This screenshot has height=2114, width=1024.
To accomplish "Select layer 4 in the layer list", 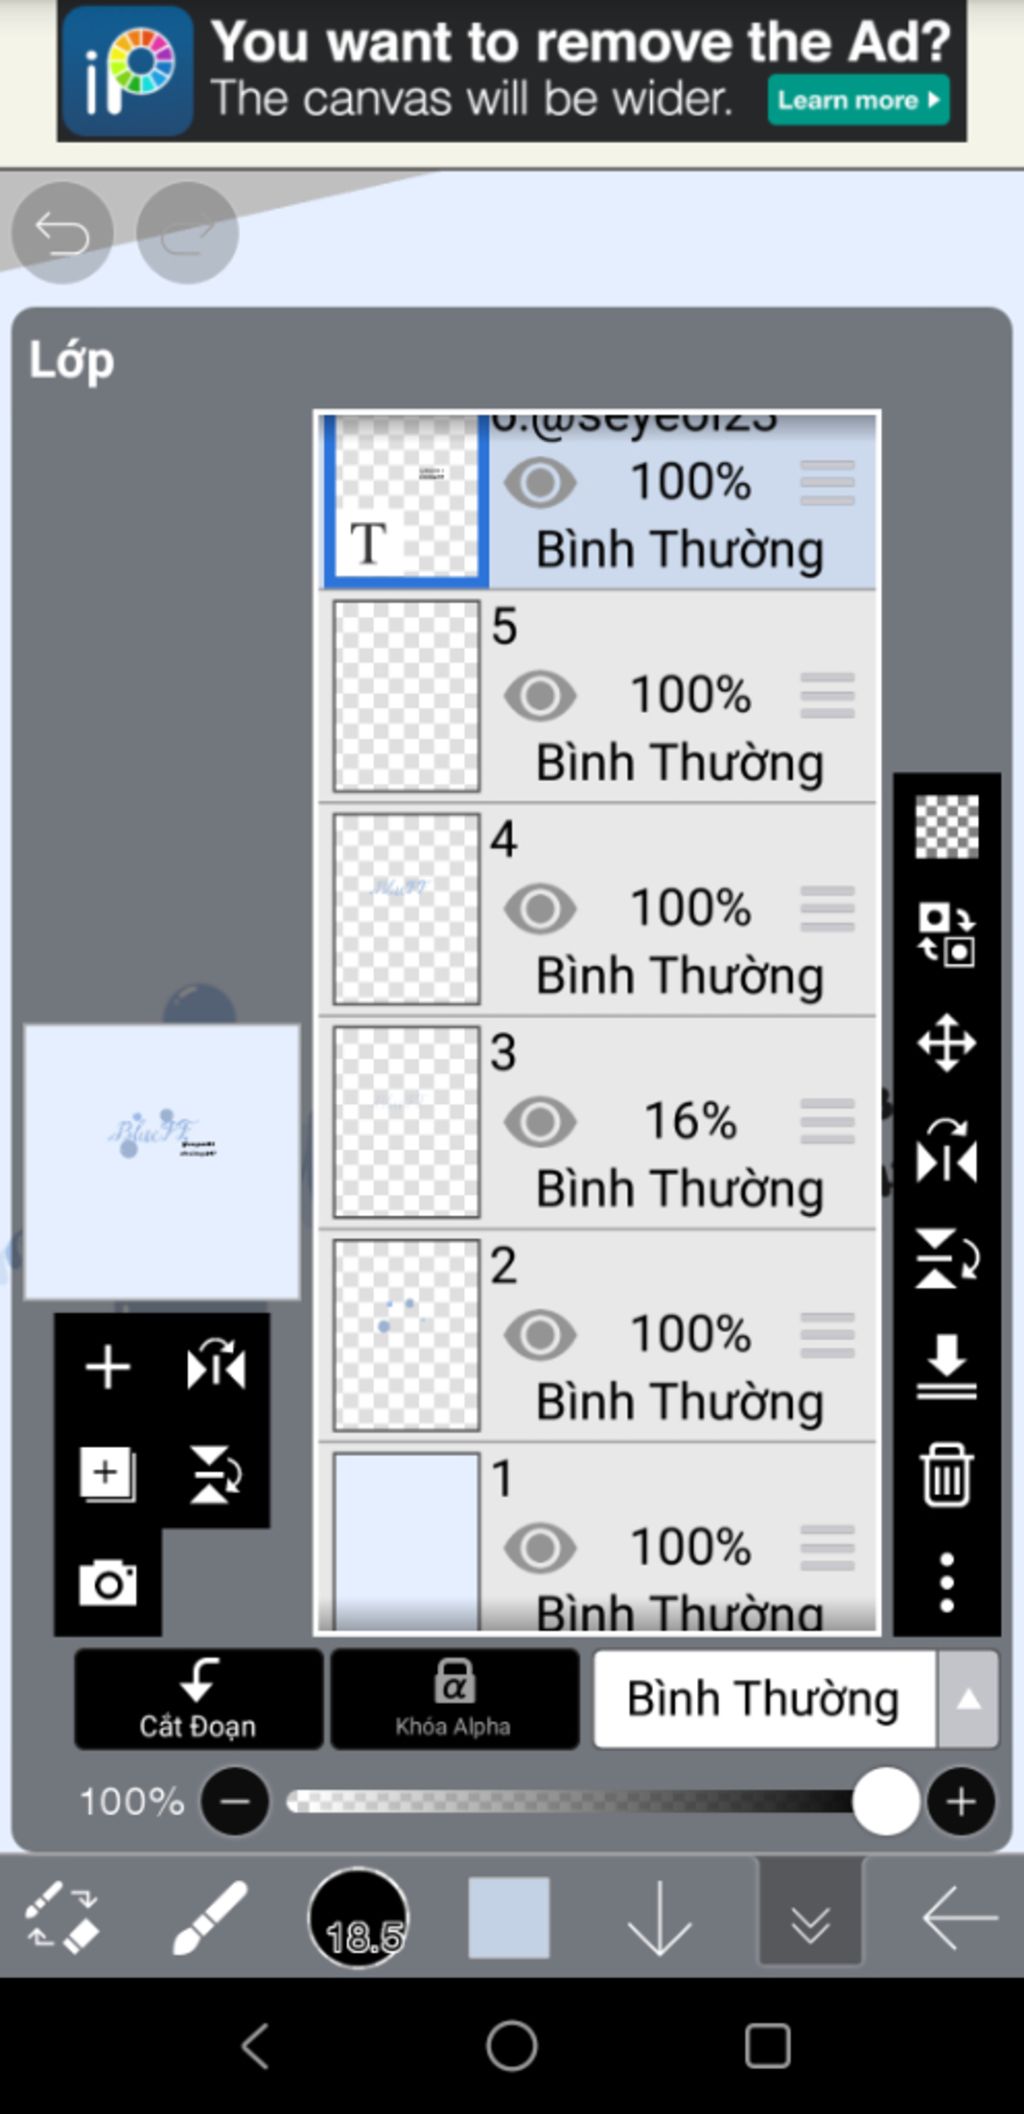I will (x=598, y=909).
